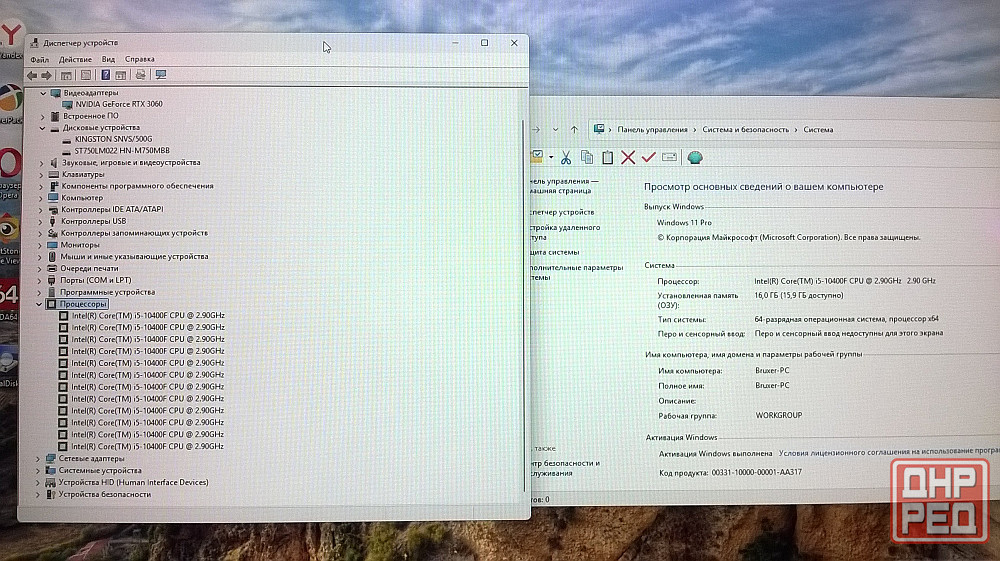Click the scissors Cut icon in System window

[x=565, y=157]
